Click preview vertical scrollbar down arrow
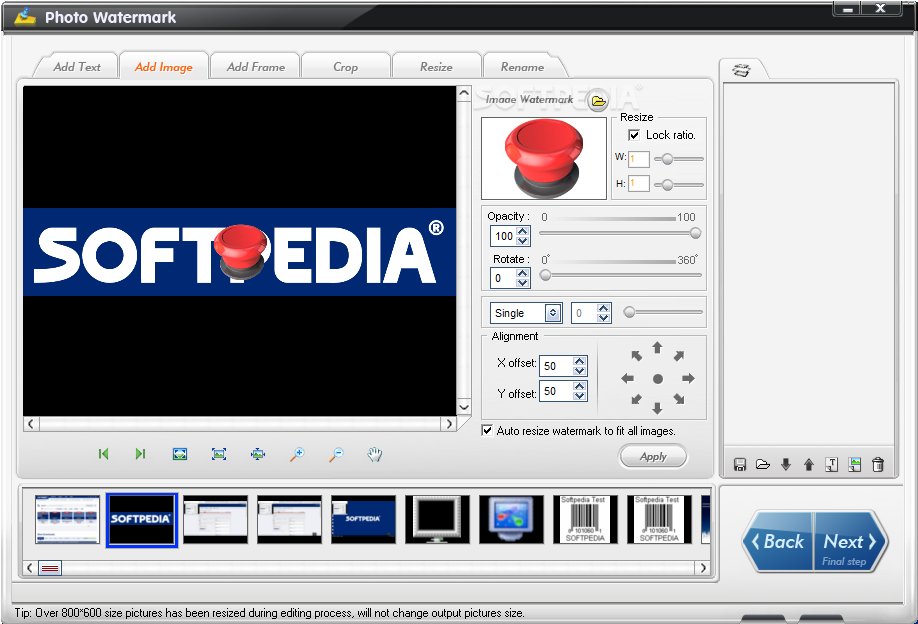This screenshot has height=624, width=918. (464, 407)
